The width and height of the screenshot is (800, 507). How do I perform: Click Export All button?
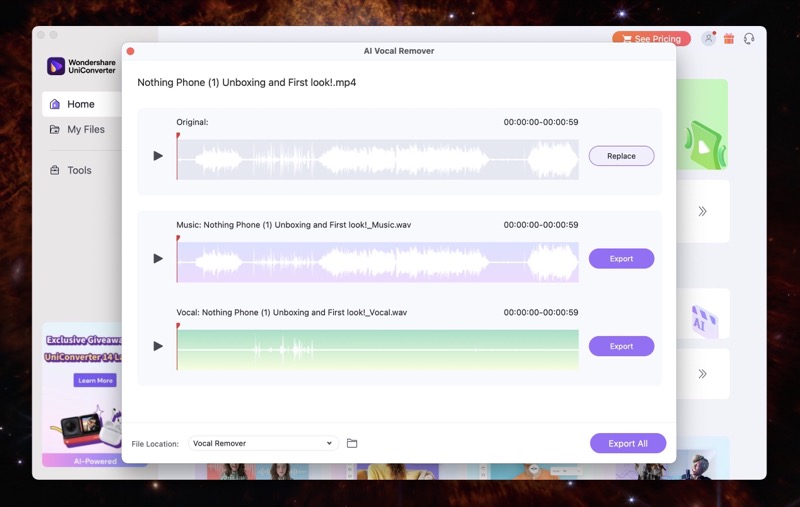[x=628, y=443]
